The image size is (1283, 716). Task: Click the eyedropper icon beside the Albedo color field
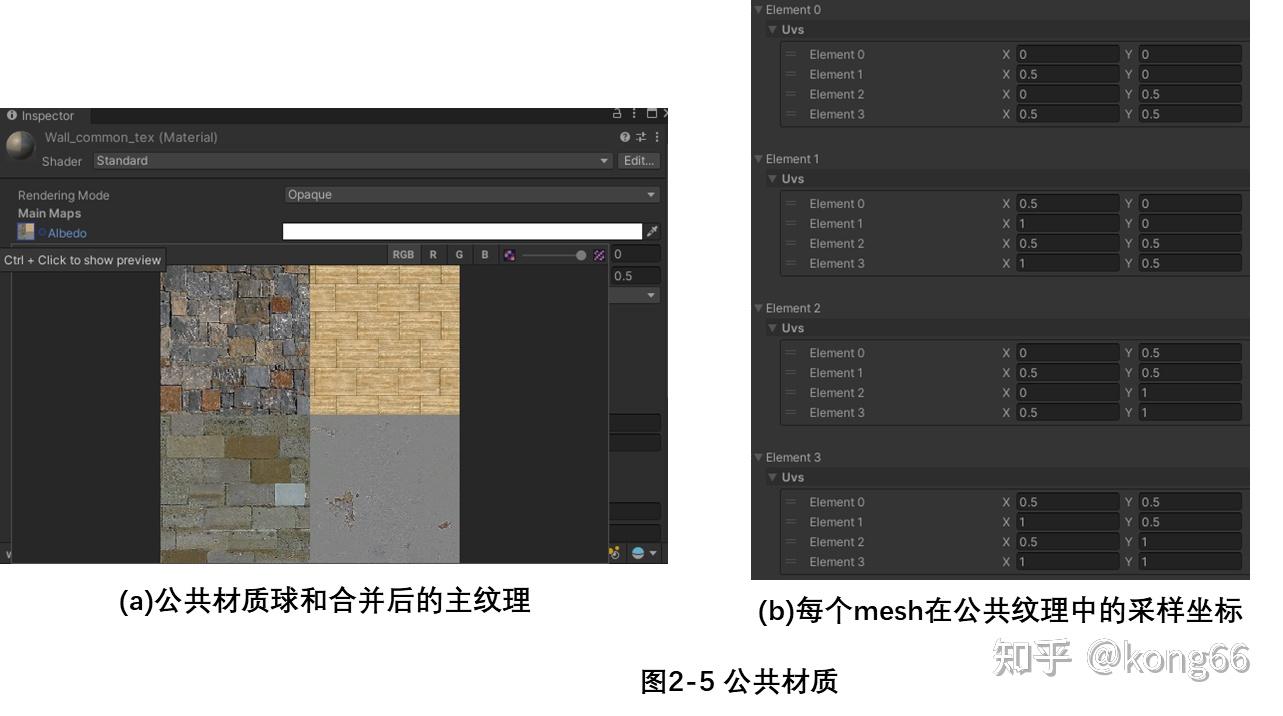650,231
